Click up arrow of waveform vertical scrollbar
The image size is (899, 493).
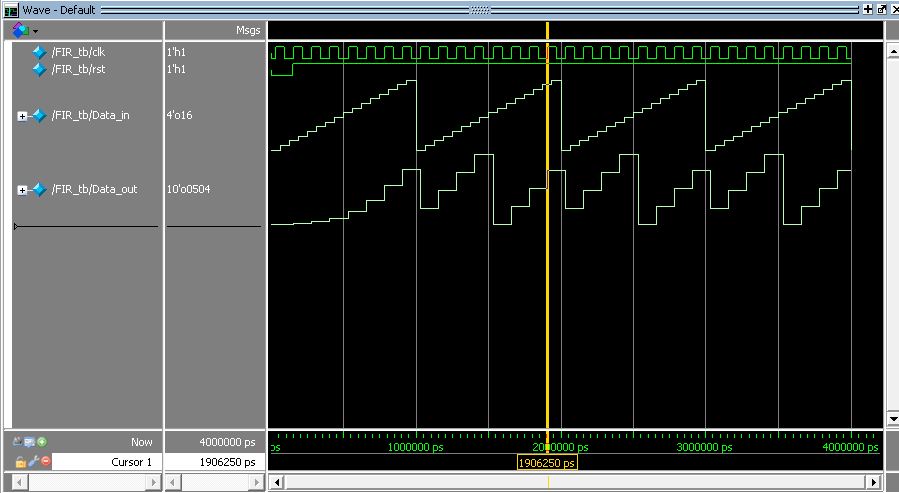click(893, 51)
